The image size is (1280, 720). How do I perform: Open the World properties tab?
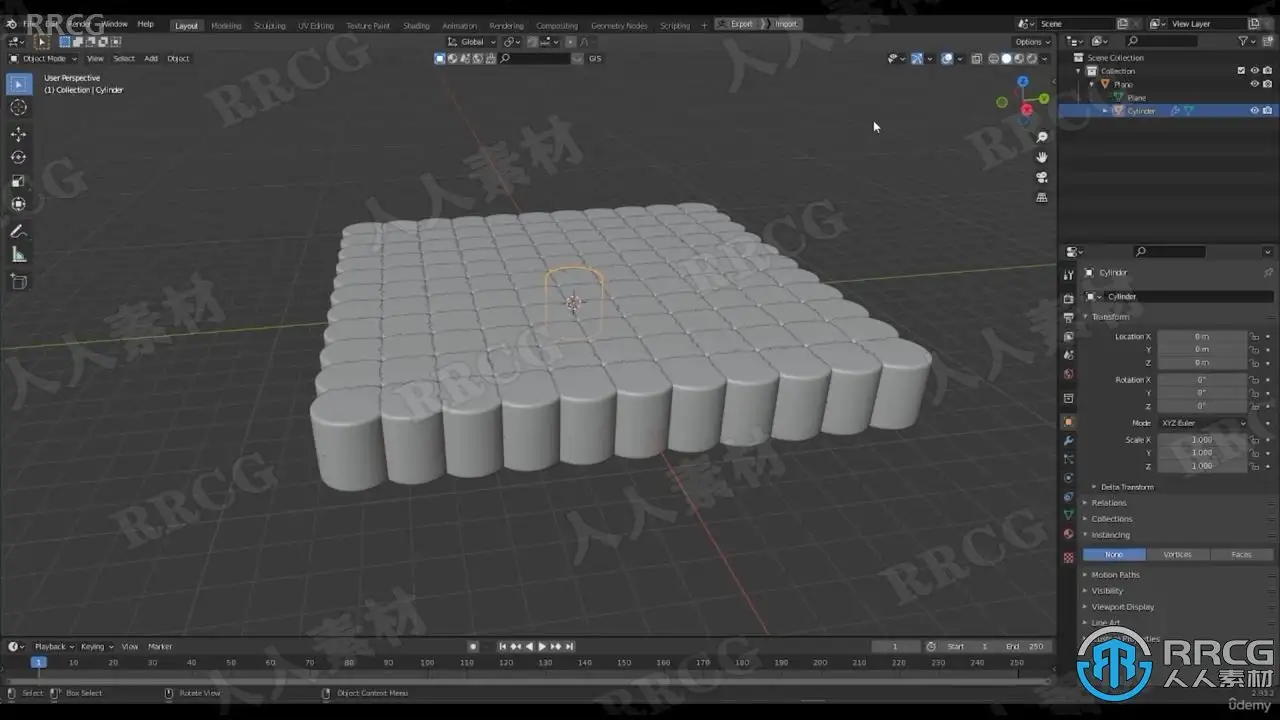(x=1069, y=374)
